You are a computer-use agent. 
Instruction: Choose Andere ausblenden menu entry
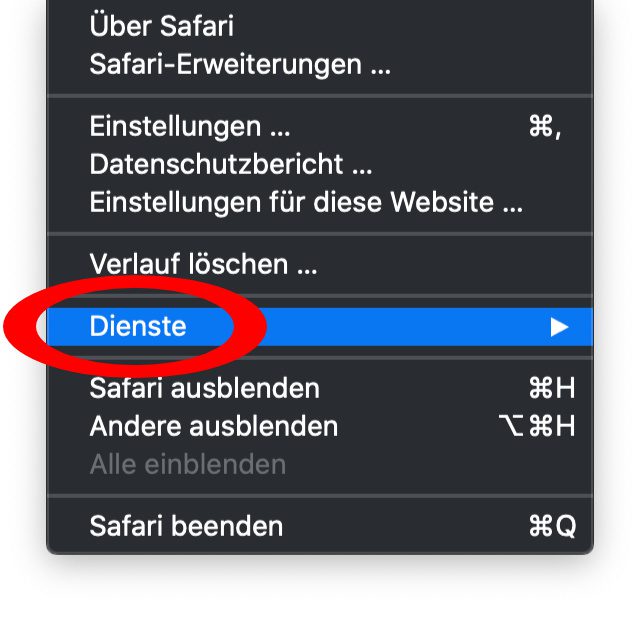point(213,426)
